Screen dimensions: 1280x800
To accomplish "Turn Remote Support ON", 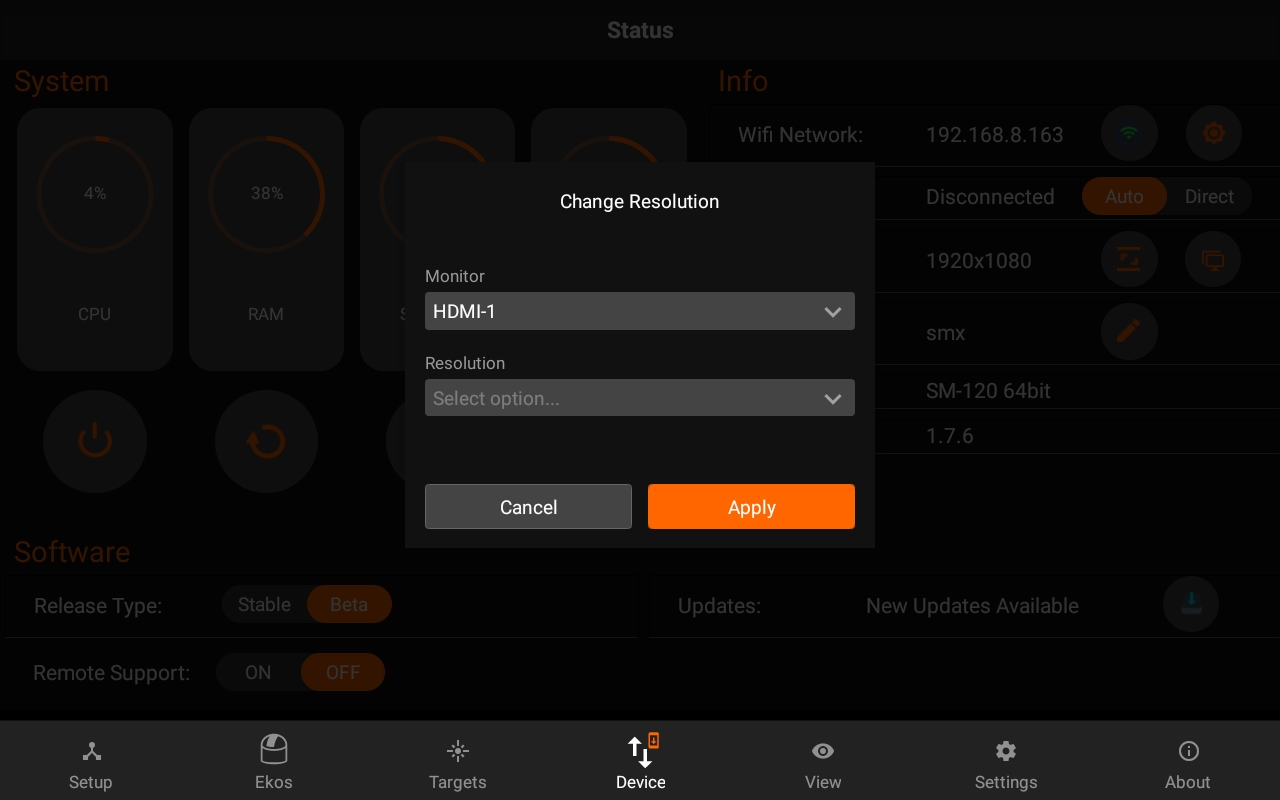I will point(258,673).
